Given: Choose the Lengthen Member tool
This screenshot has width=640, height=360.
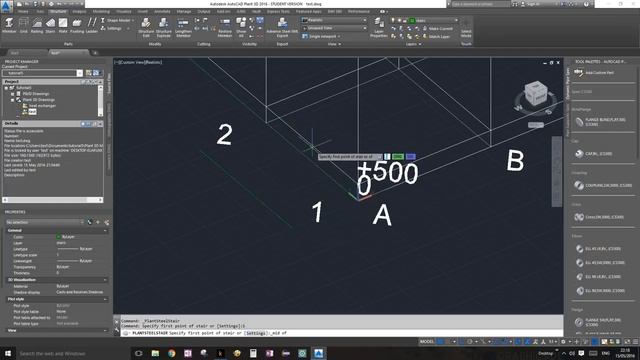Looking at the screenshot, I should 183,27.
